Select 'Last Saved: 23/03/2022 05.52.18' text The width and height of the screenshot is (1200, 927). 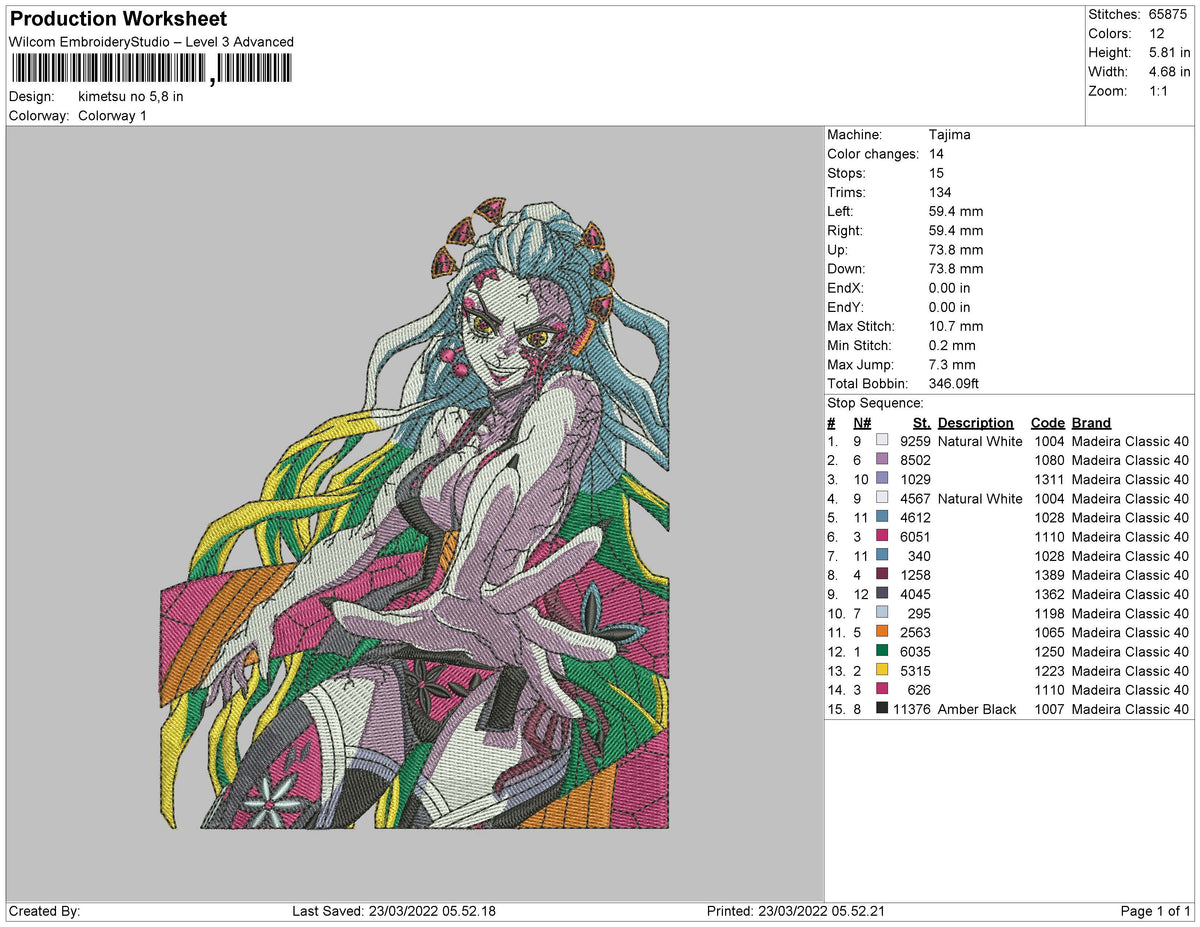pos(394,911)
